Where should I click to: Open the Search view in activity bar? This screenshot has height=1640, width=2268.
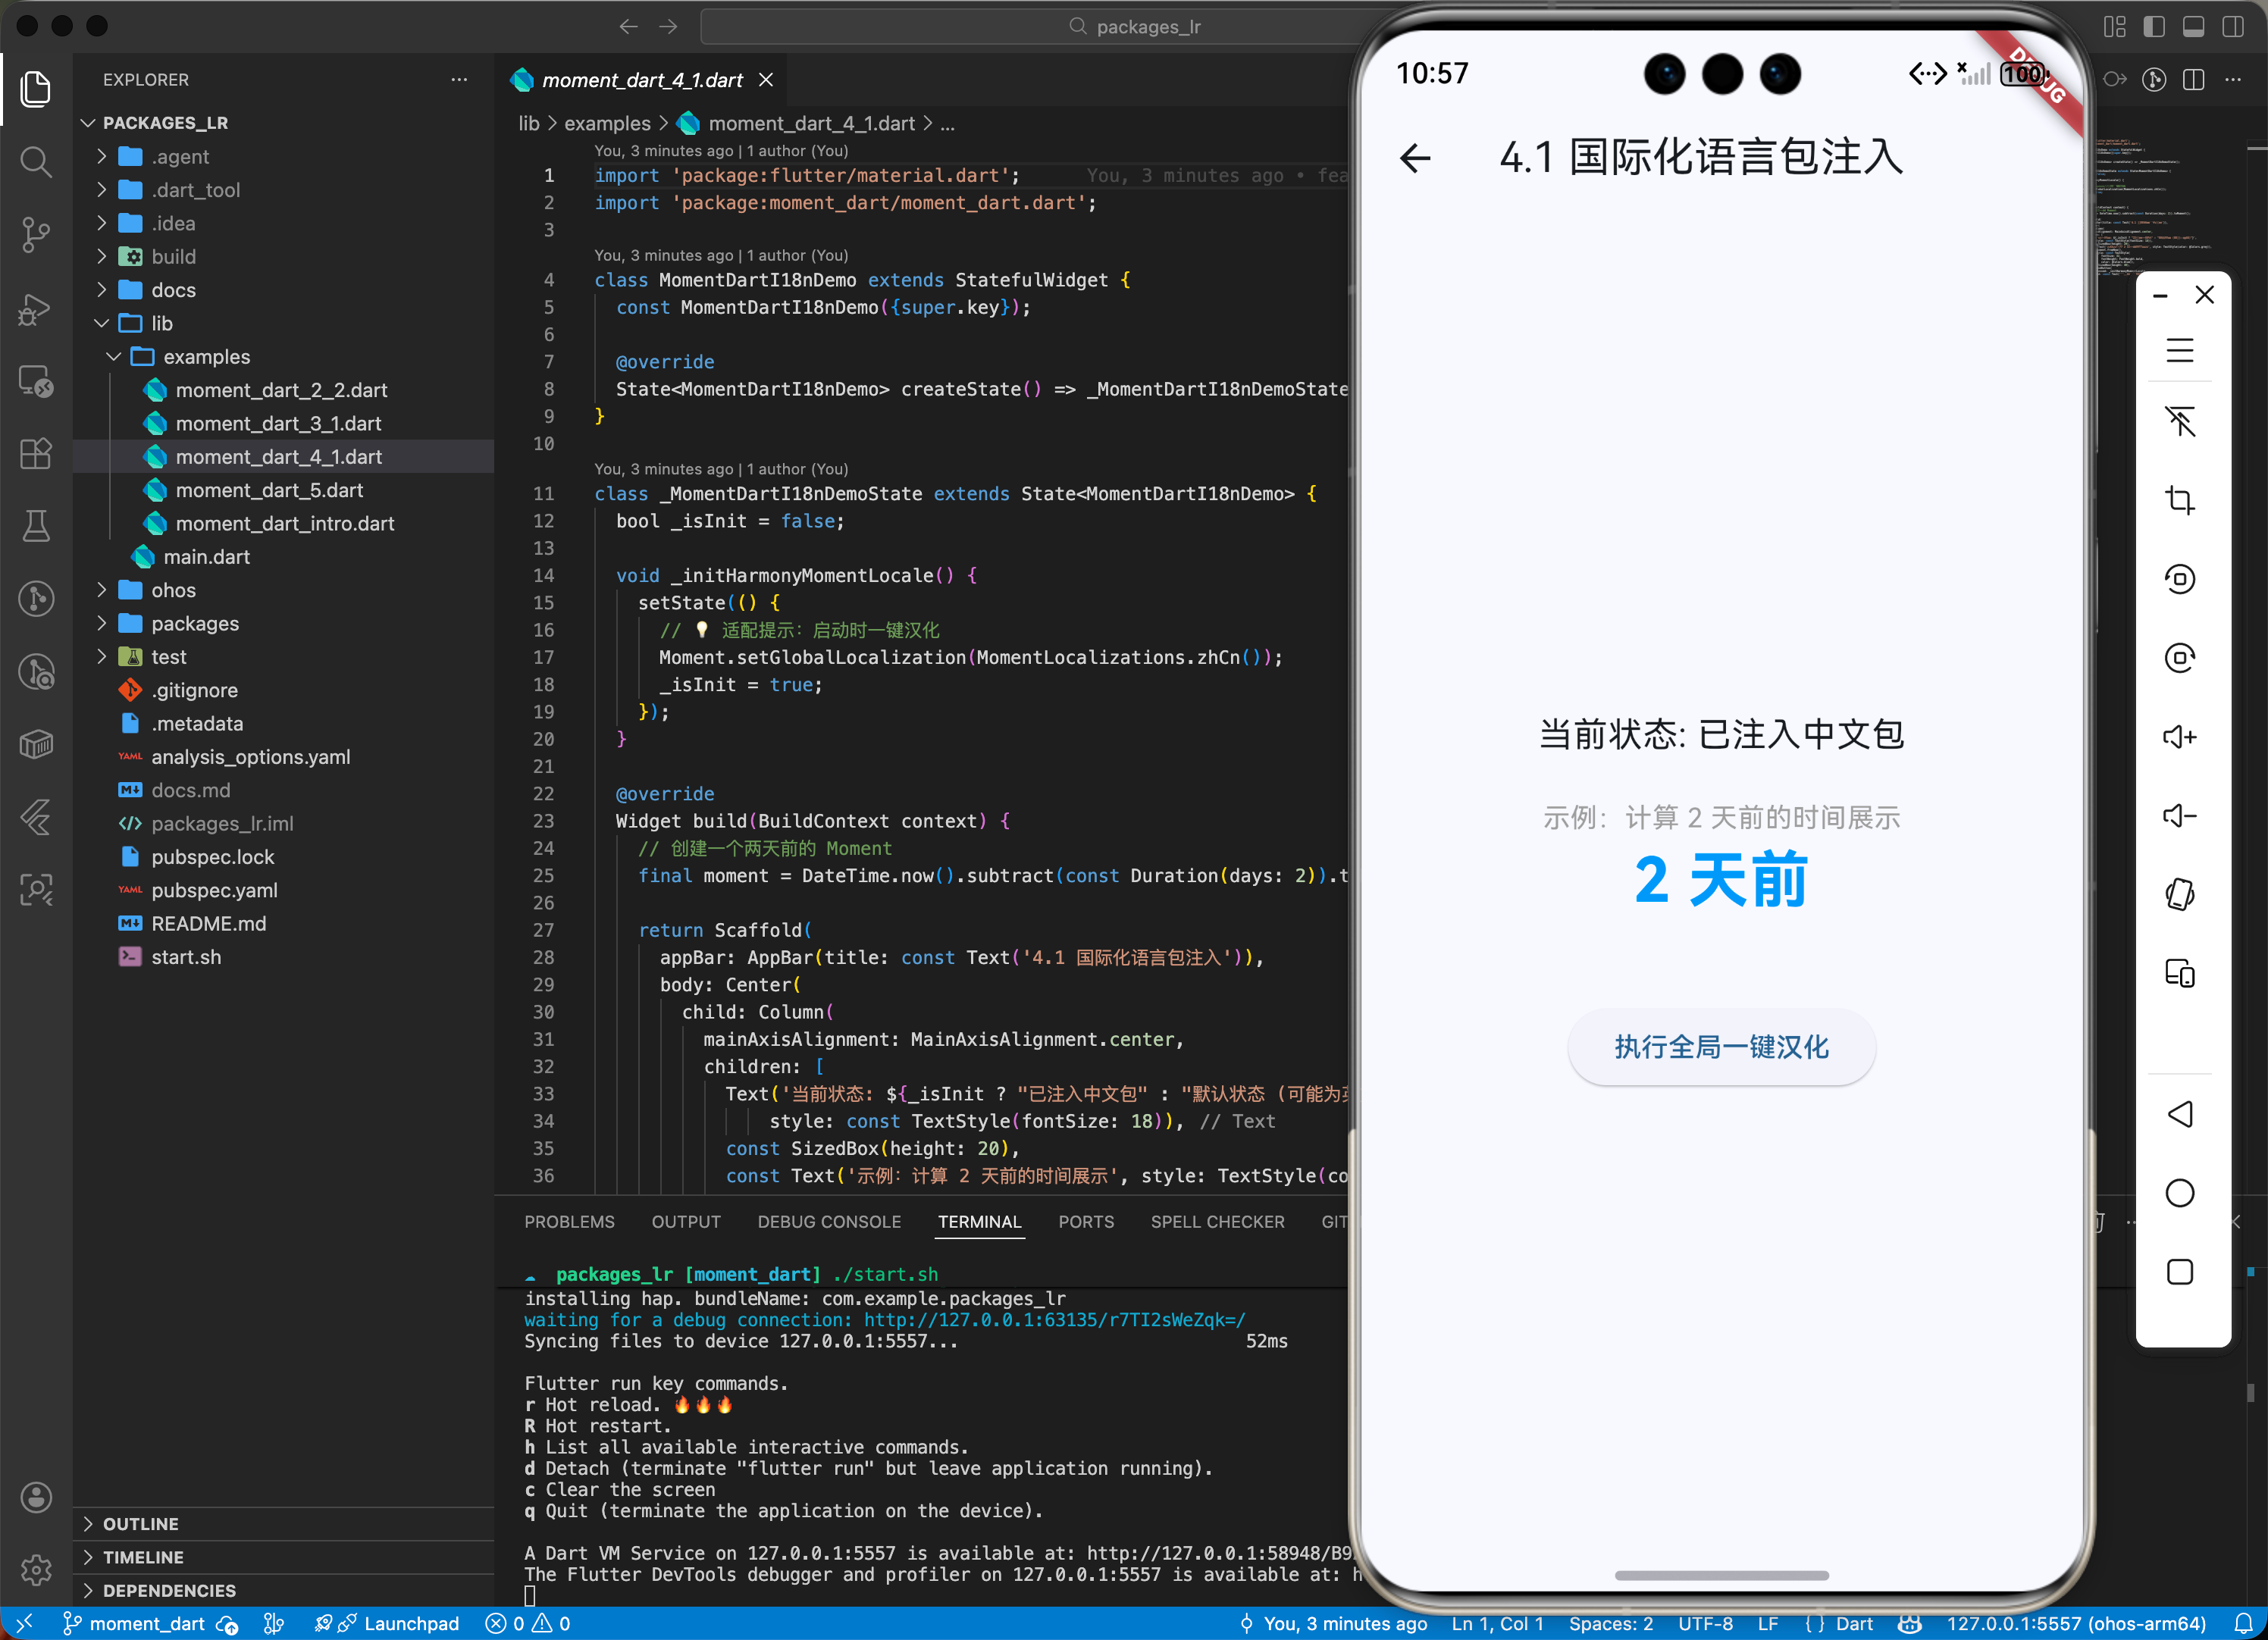pos(36,161)
